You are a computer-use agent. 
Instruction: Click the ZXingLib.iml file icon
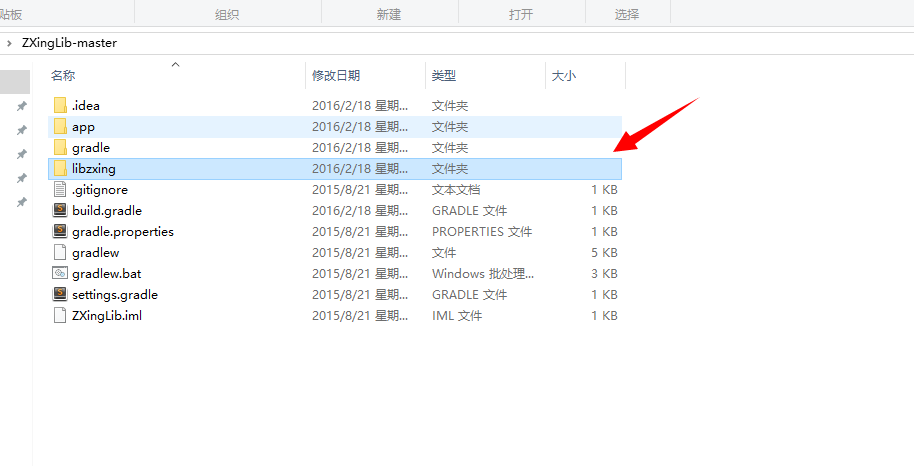click(60, 316)
